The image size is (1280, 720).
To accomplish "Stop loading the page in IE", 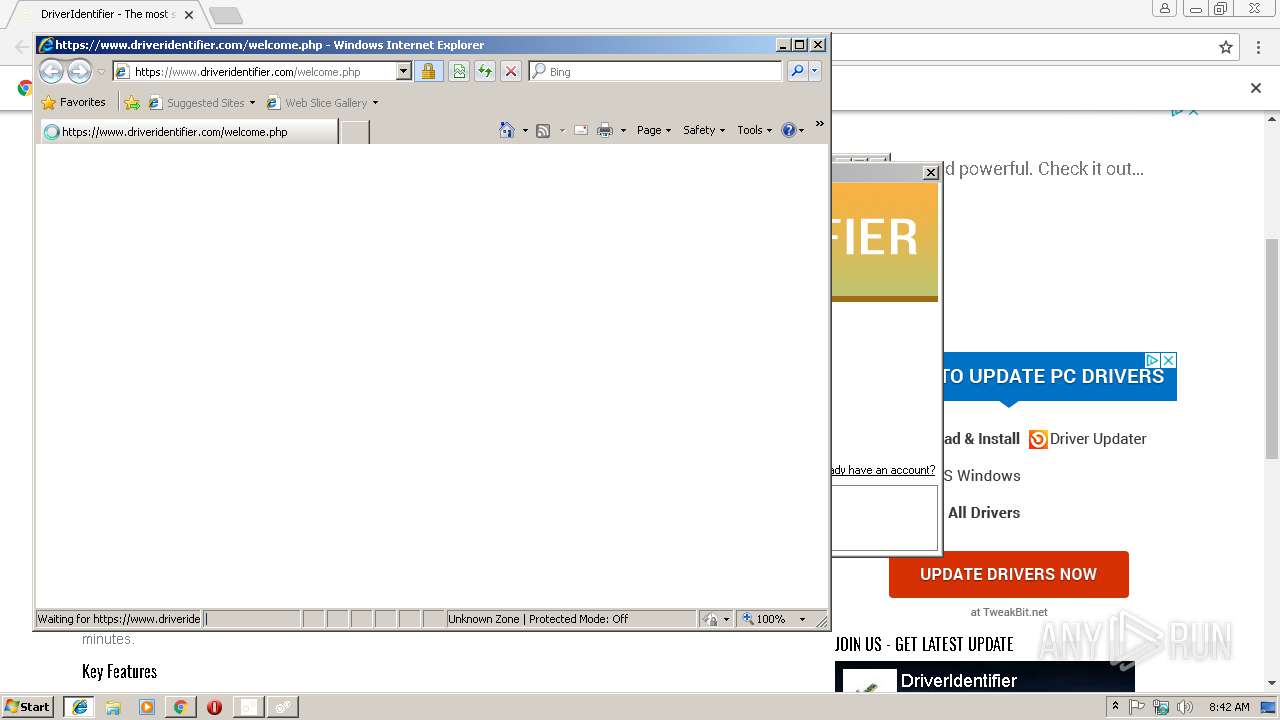I will tap(510, 71).
